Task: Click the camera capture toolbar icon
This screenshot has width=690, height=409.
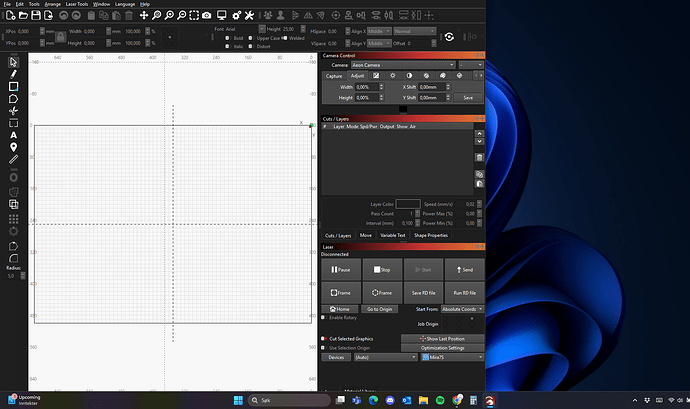Action: 206,16
